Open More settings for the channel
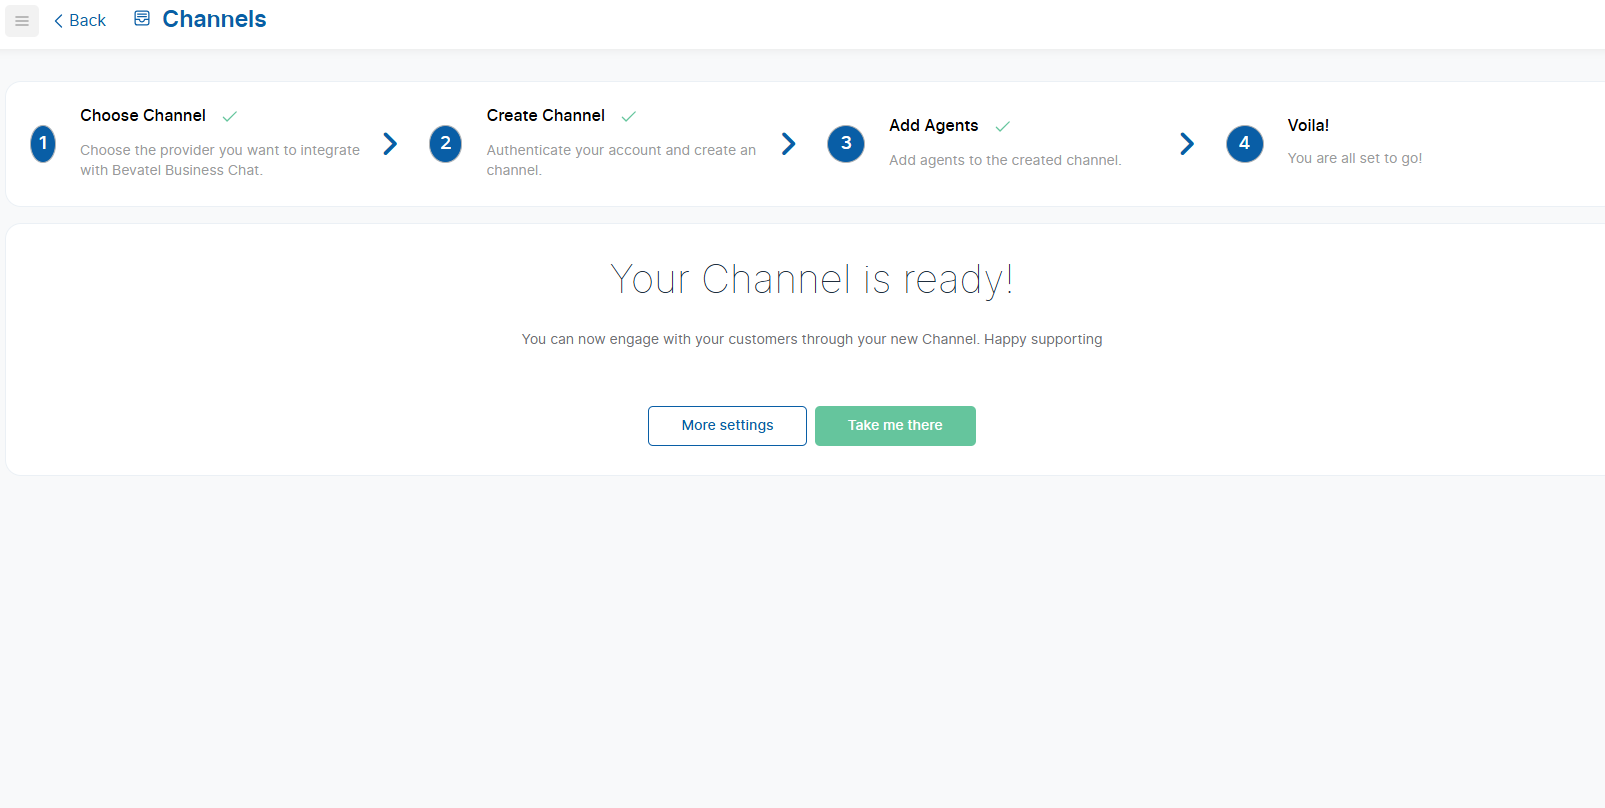Screen dimensions: 1605x808 (x=727, y=426)
